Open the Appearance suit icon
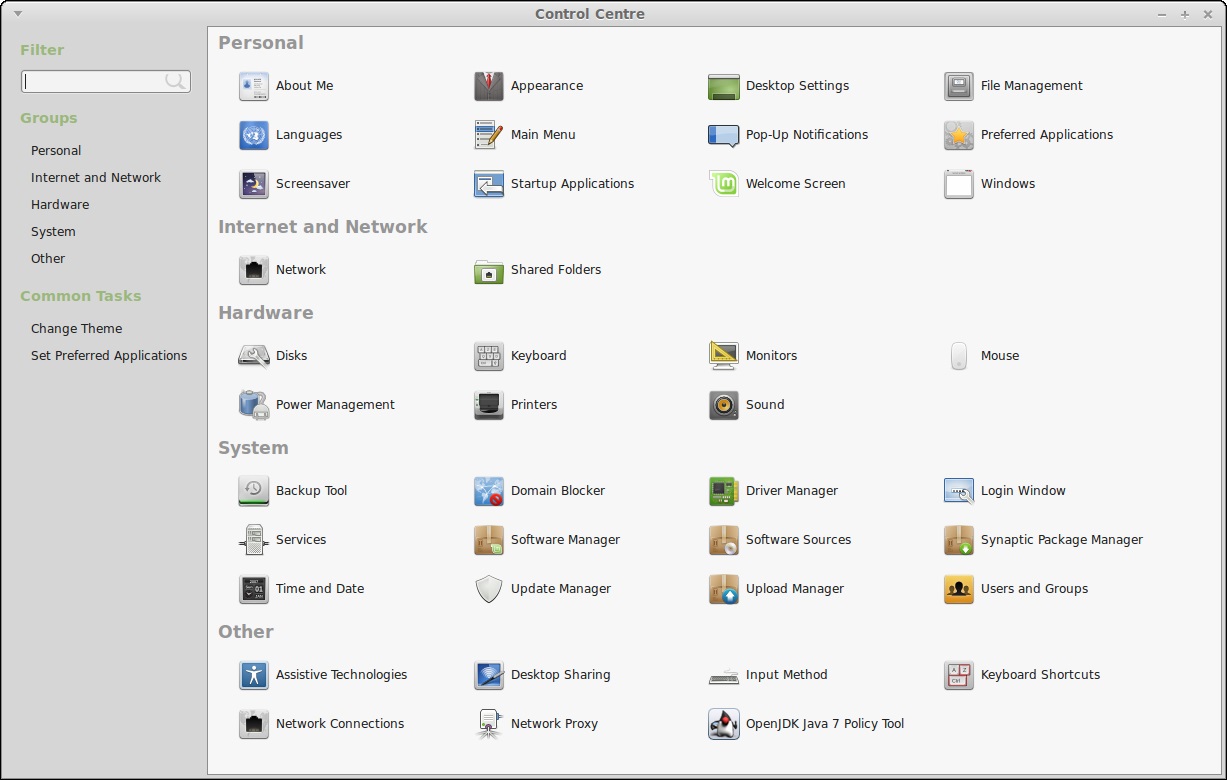Viewport: 1227px width, 780px height. pos(489,86)
